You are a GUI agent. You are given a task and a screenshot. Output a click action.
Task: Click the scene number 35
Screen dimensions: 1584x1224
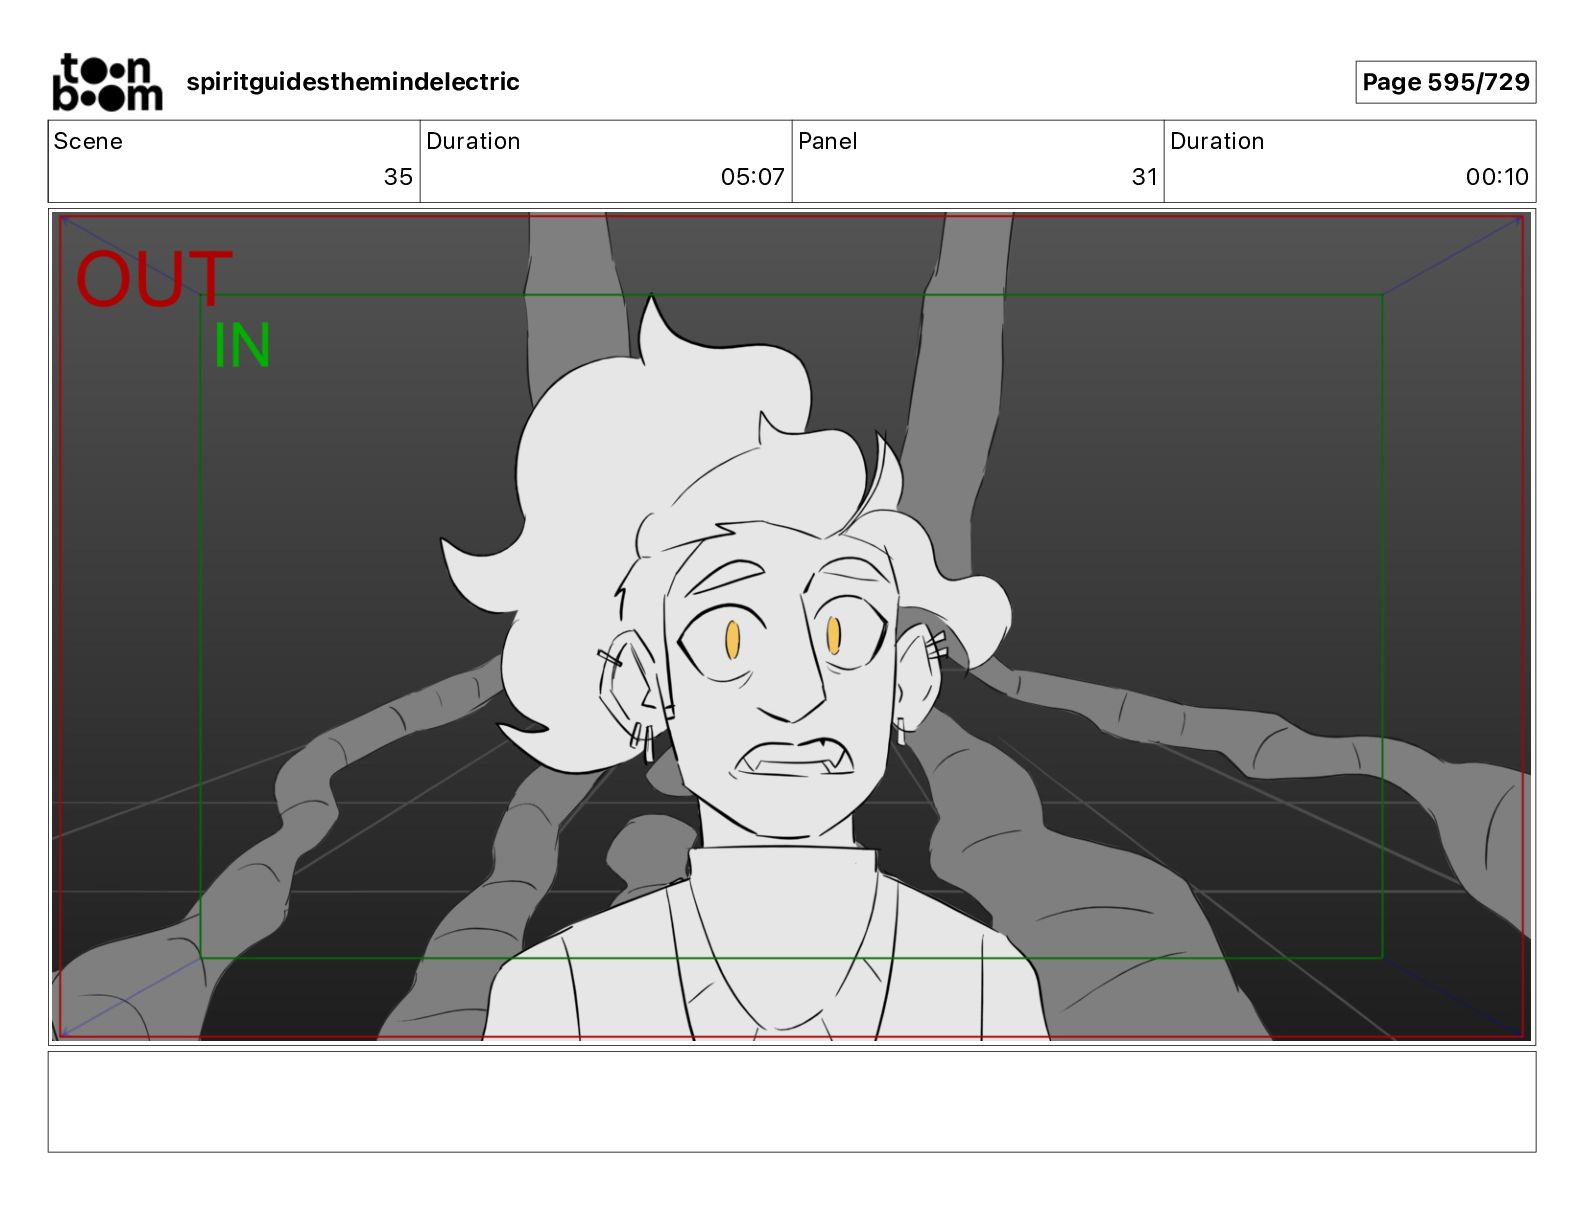(x=398, y=177)
